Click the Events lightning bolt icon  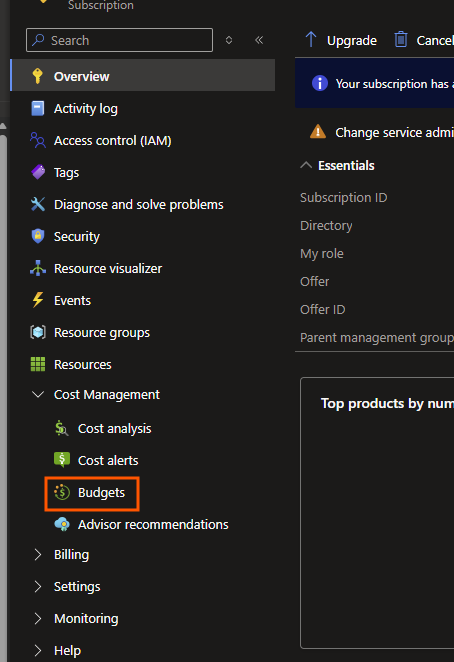[38, 300]
